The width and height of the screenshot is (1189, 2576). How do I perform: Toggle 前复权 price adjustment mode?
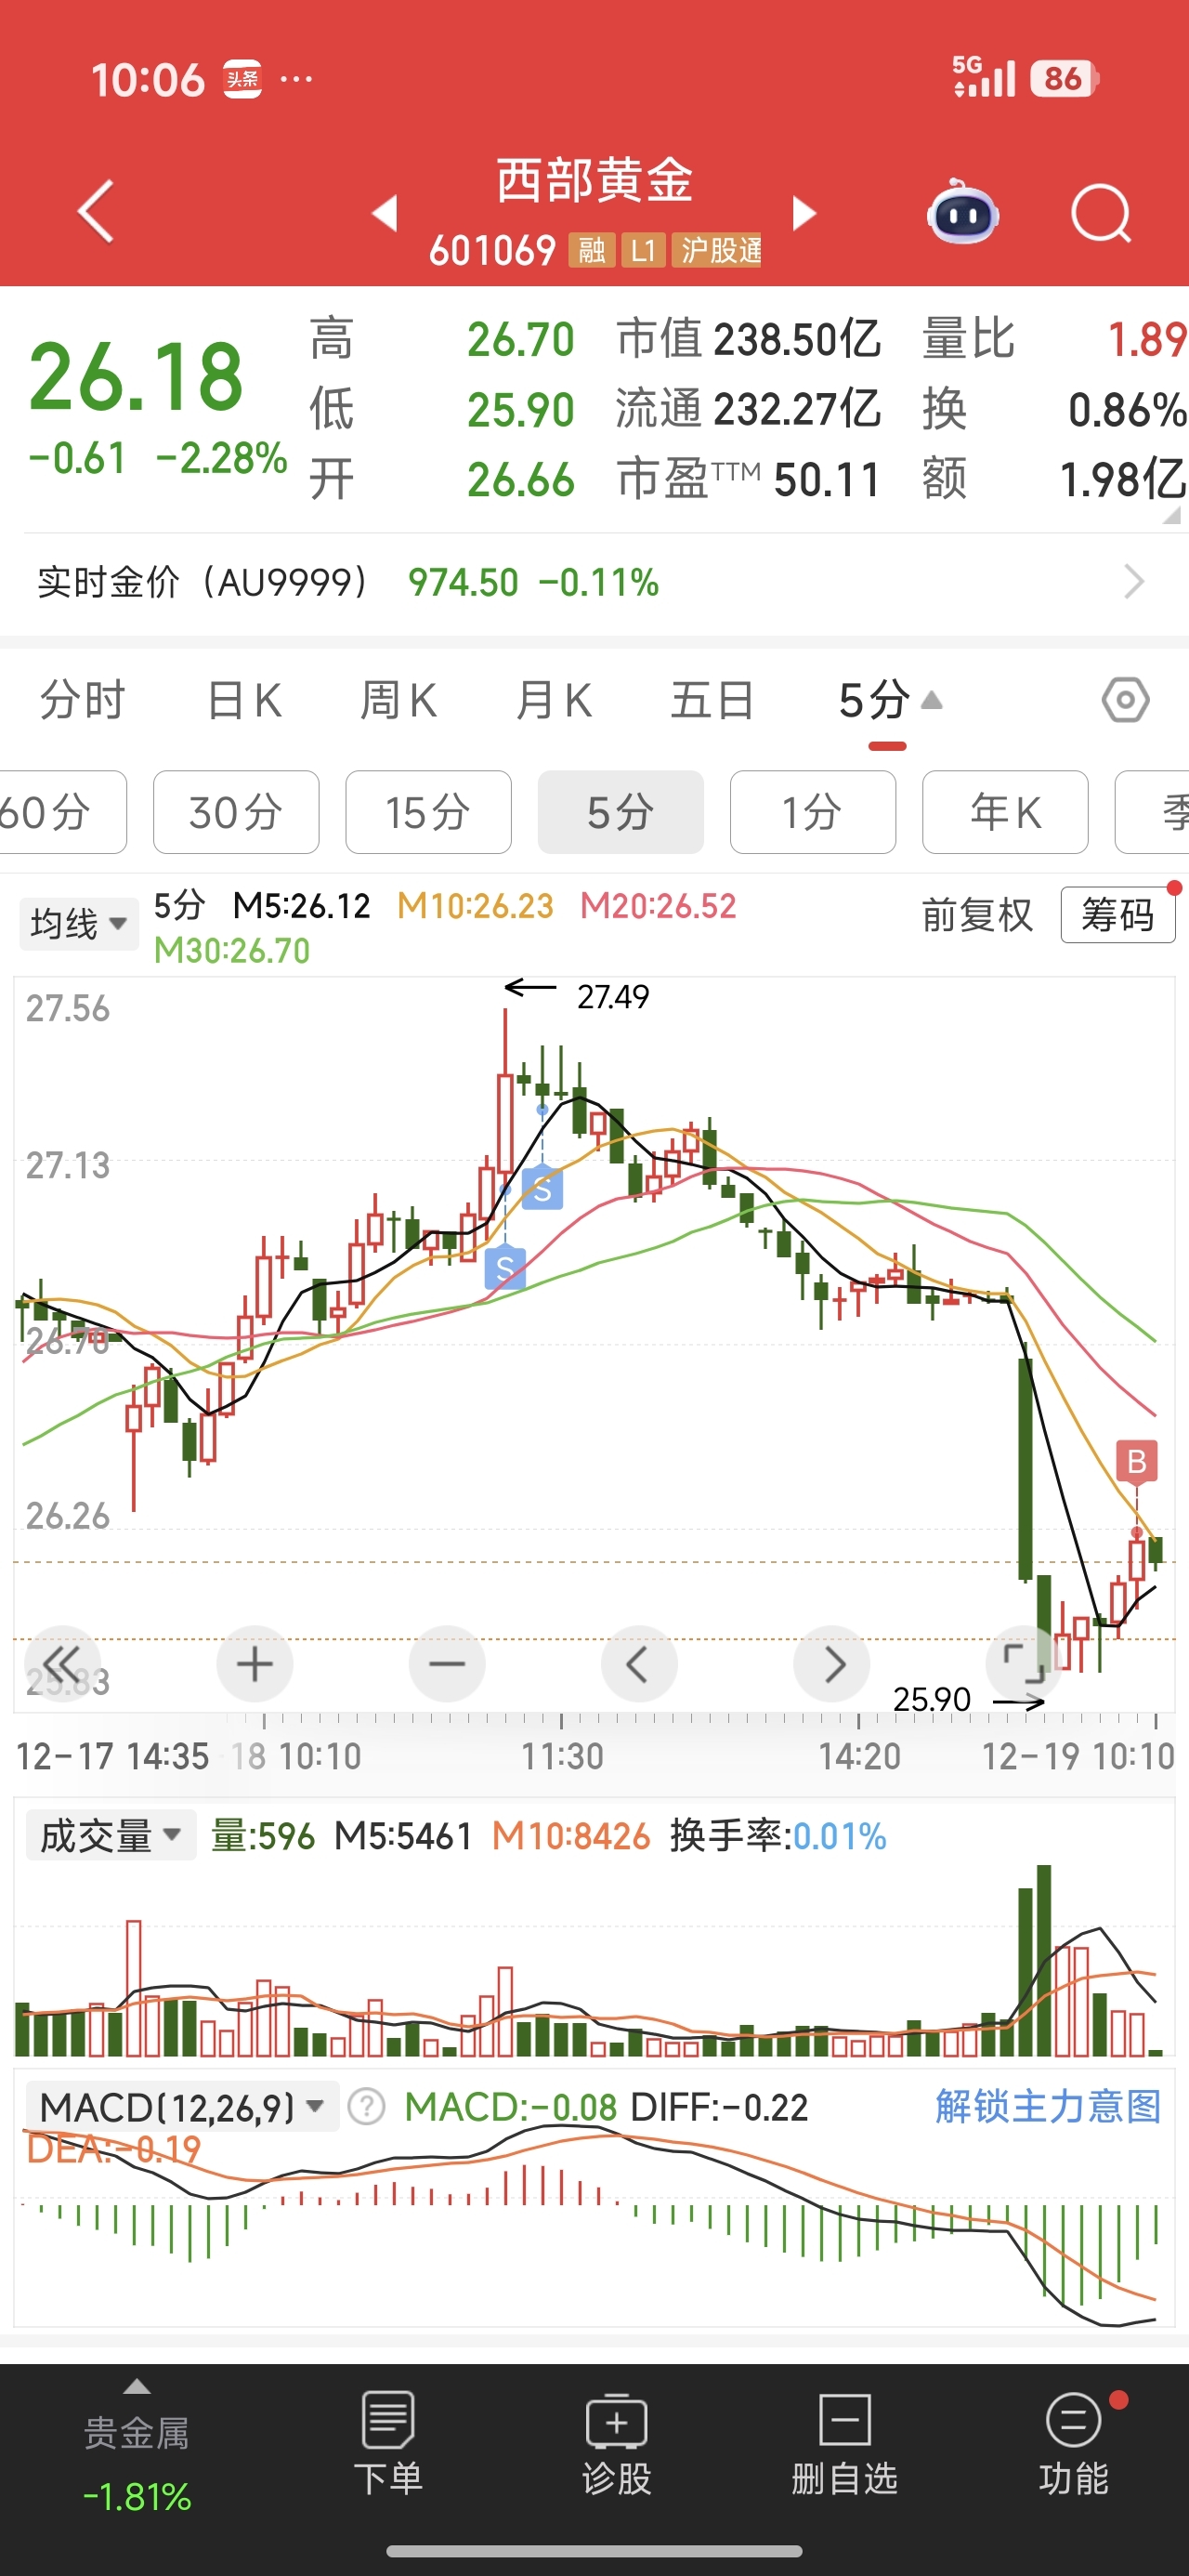[x=976, y=915]
